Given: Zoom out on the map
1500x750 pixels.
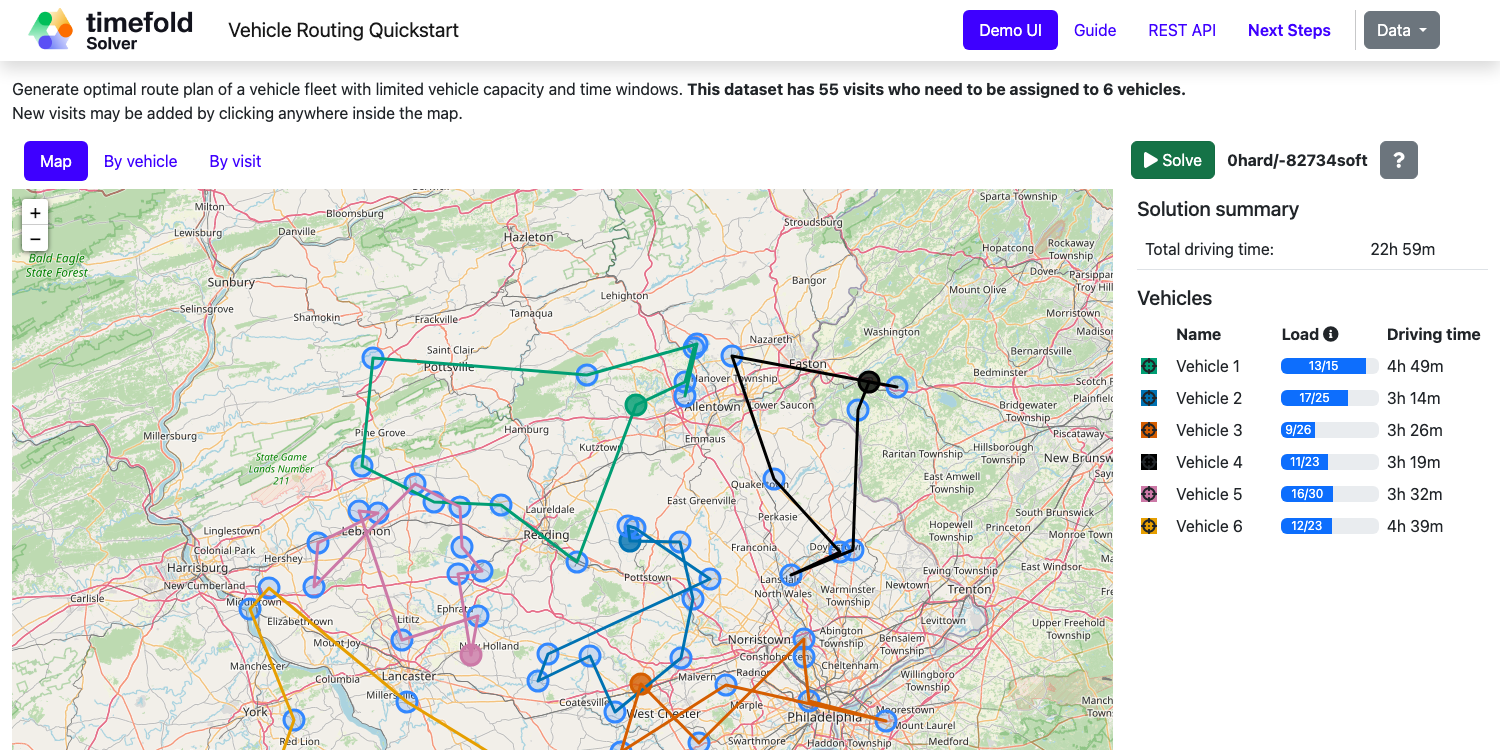Looking at the screenshot, I should click(x=35, y=239).
